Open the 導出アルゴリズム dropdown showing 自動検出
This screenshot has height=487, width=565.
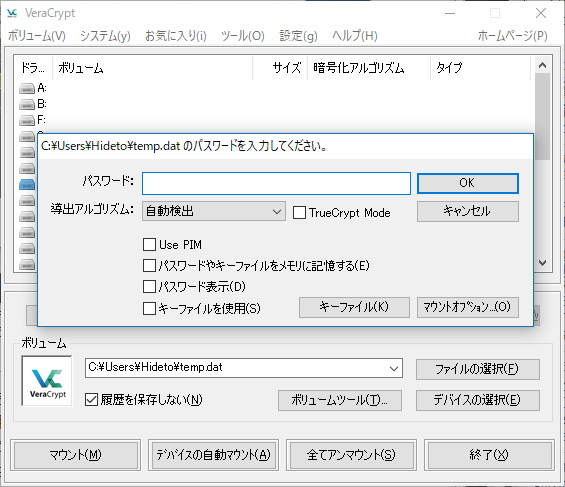click(214, 211)
